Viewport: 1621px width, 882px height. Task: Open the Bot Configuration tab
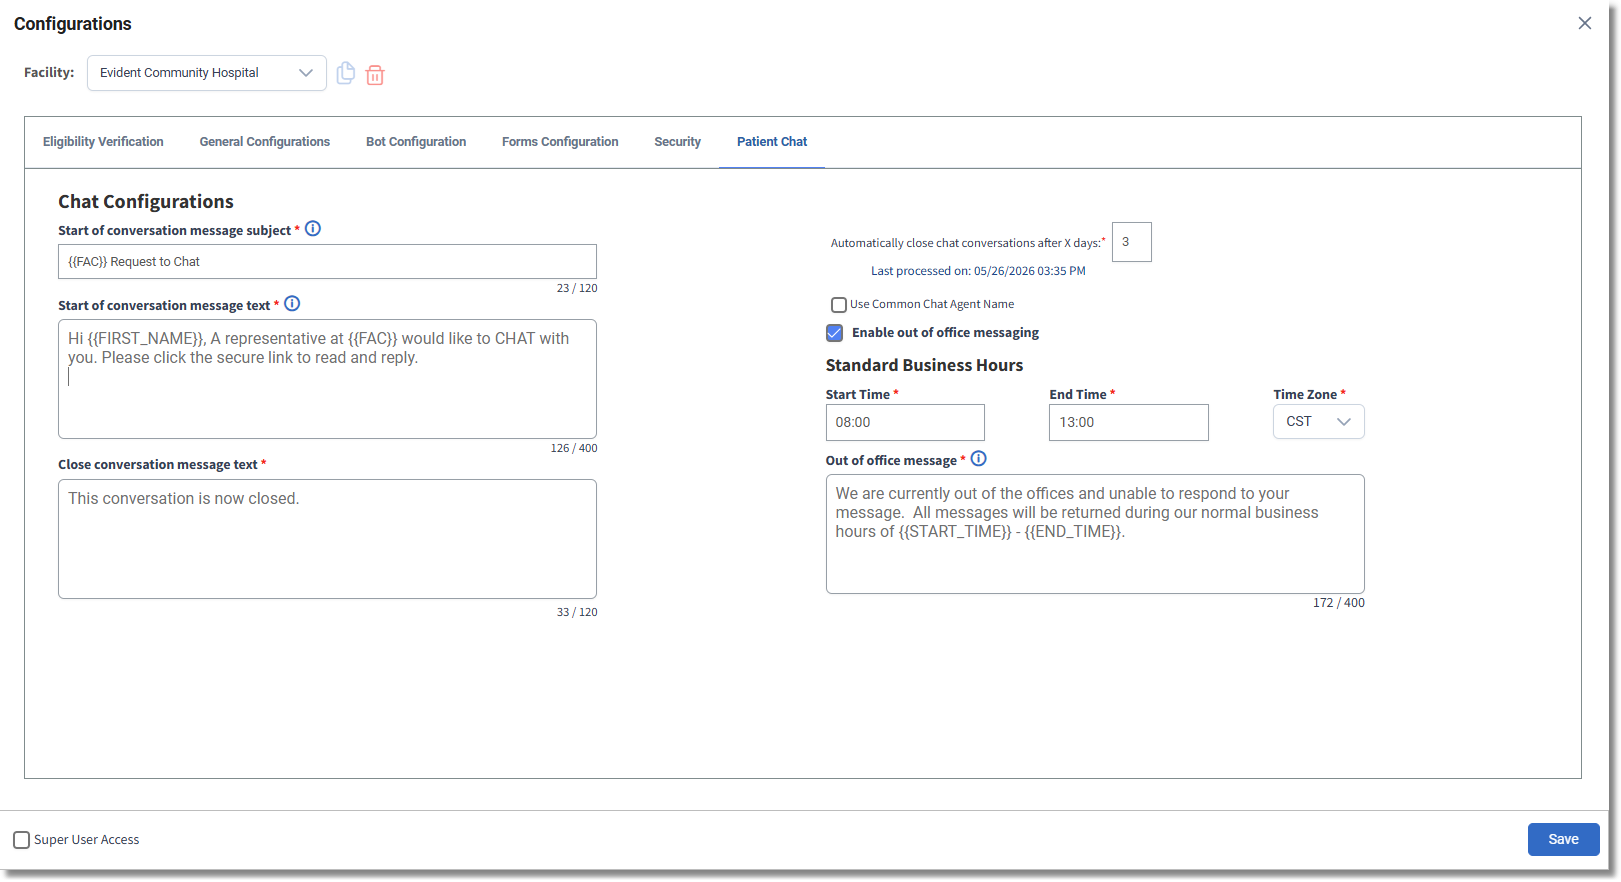[x=416, y=142]
